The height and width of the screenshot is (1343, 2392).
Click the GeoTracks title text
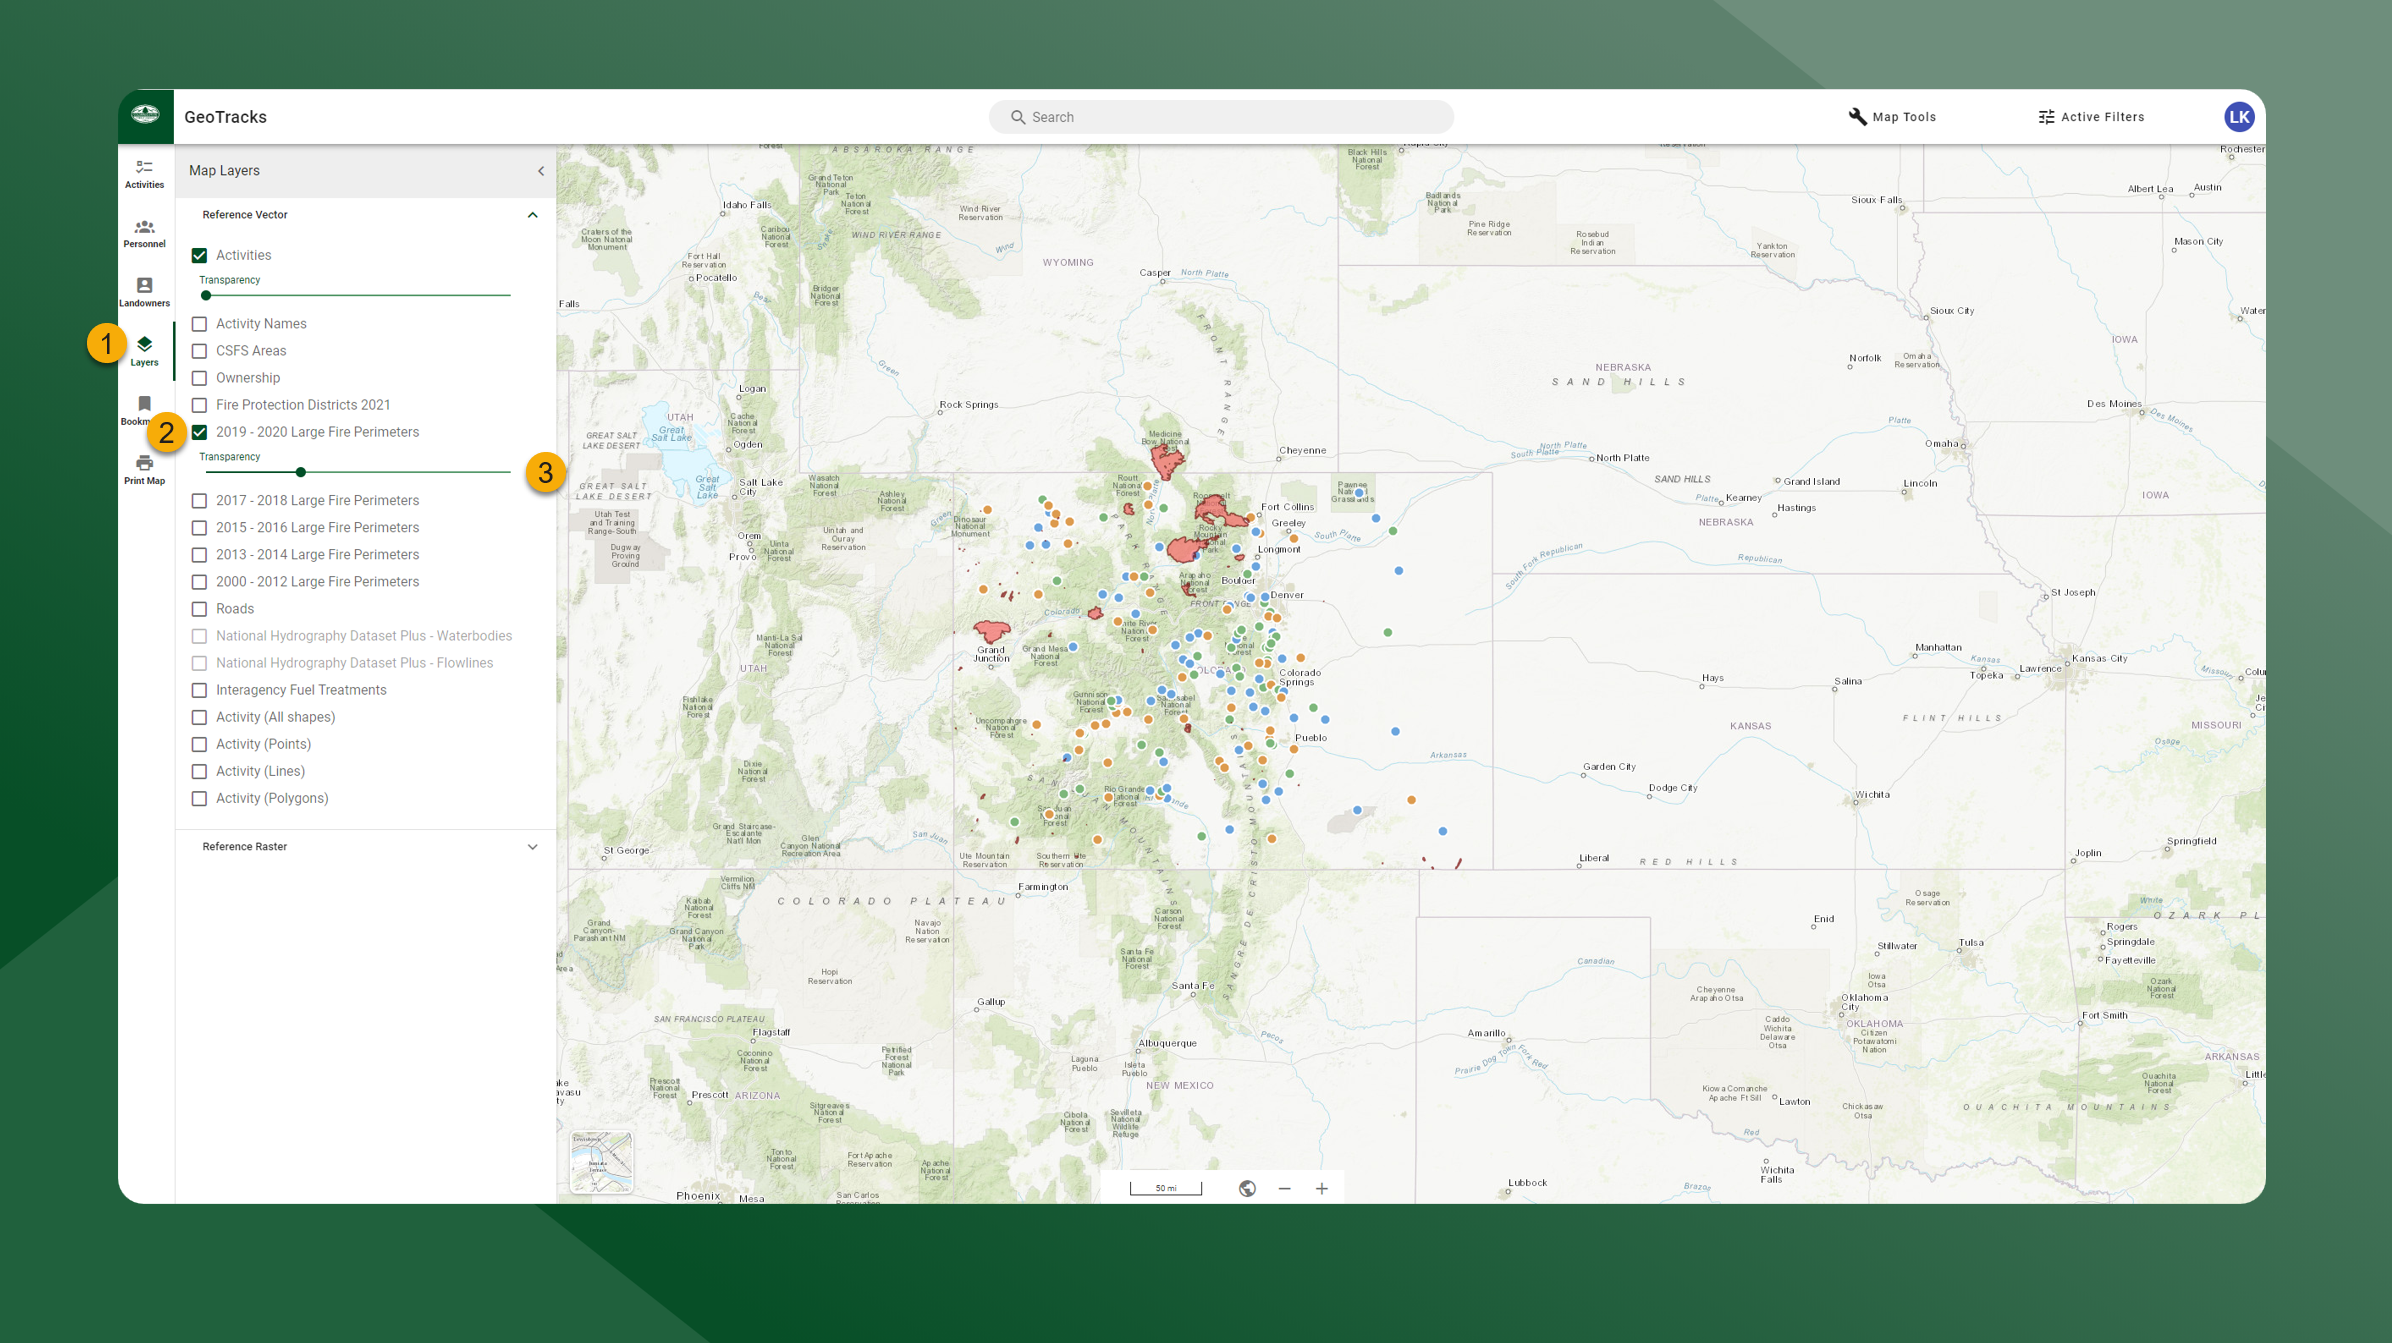coord(225,117)
